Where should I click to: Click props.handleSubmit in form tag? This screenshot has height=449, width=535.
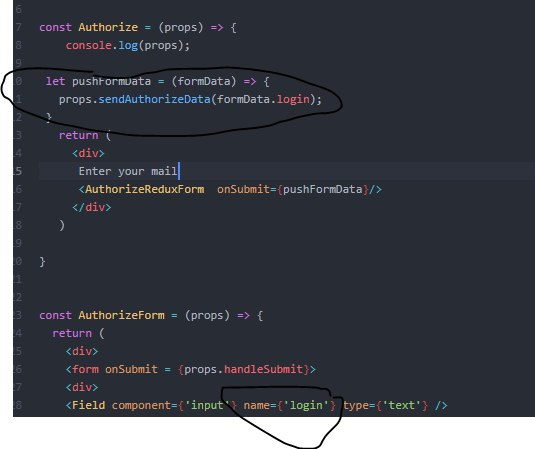(x=244, y=369)
